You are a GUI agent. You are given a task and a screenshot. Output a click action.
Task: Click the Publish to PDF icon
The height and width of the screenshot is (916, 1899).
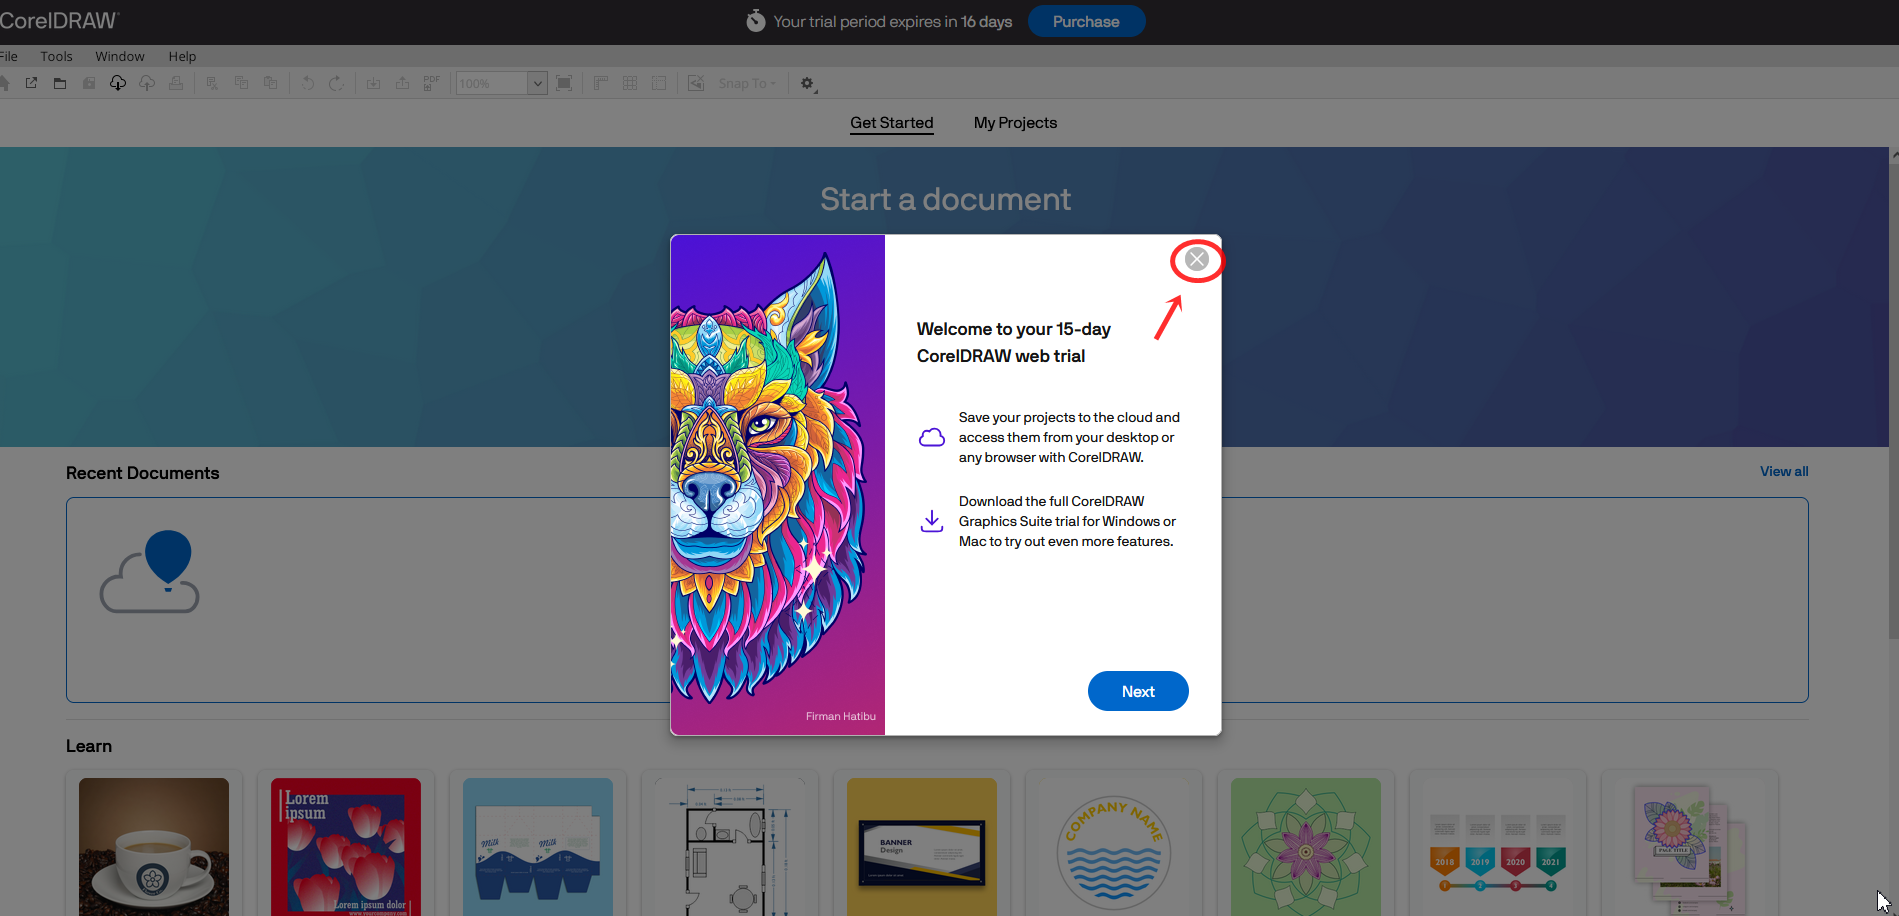[431, 83]
